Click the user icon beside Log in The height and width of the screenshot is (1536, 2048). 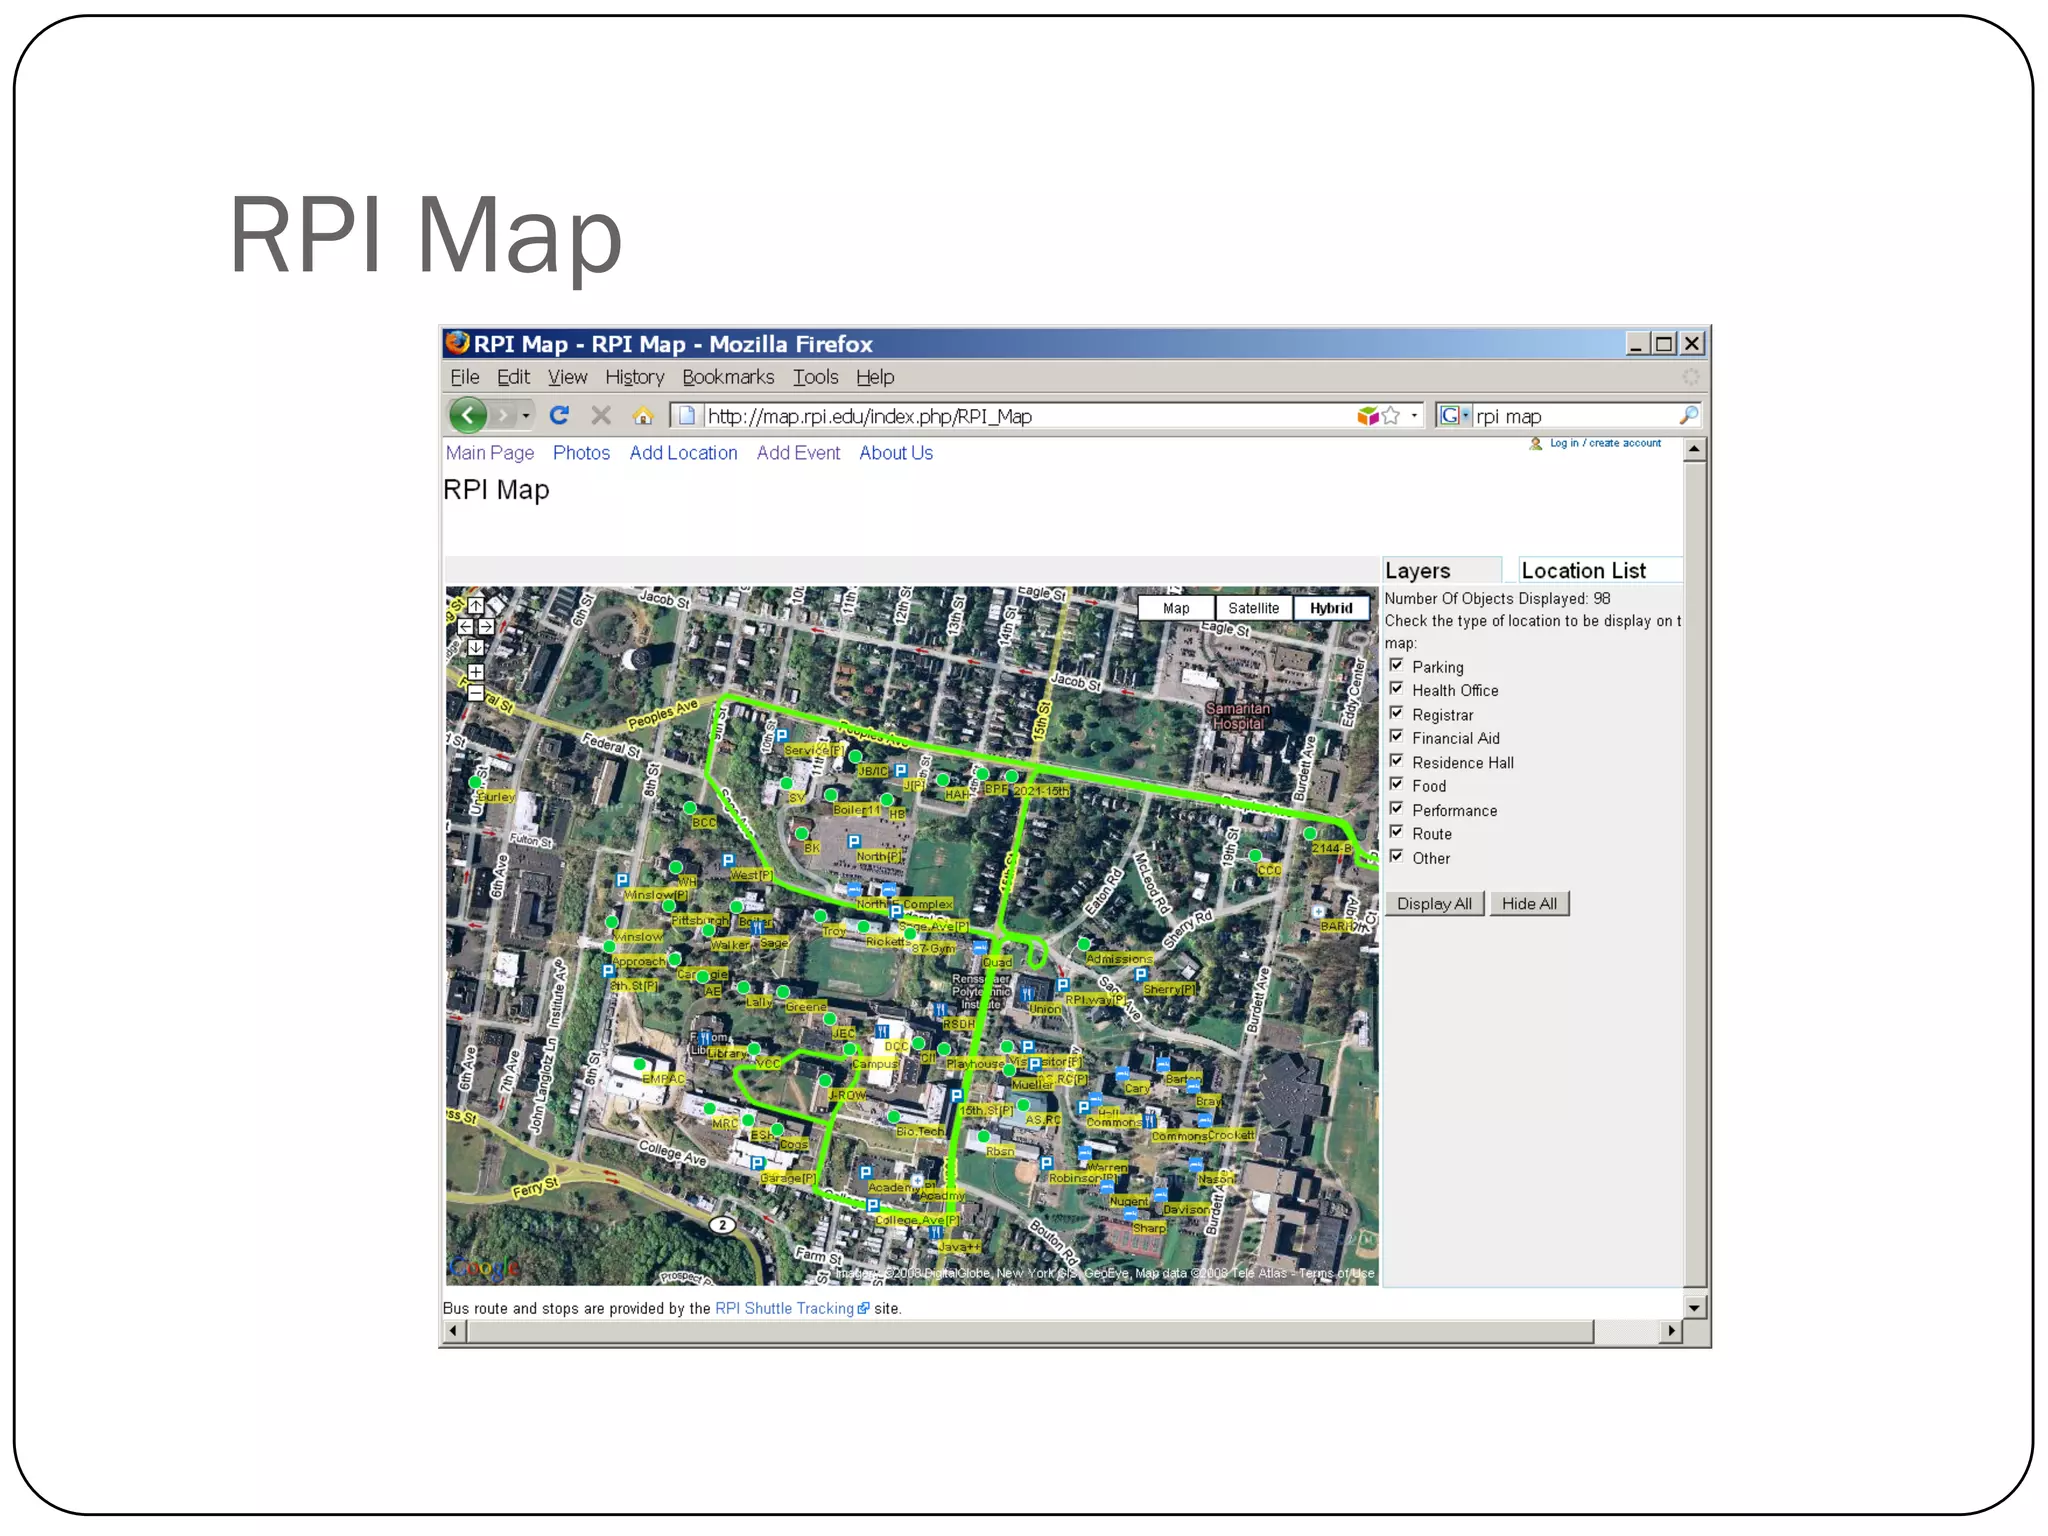point(1536,443)
